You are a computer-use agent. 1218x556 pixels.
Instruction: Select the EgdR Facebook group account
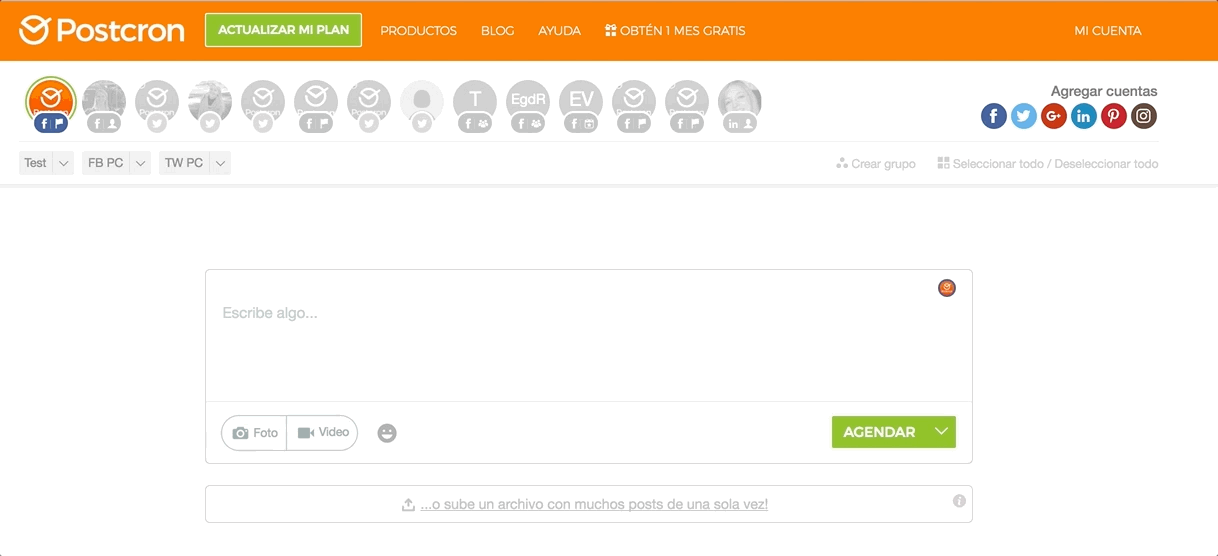point(528,102)
